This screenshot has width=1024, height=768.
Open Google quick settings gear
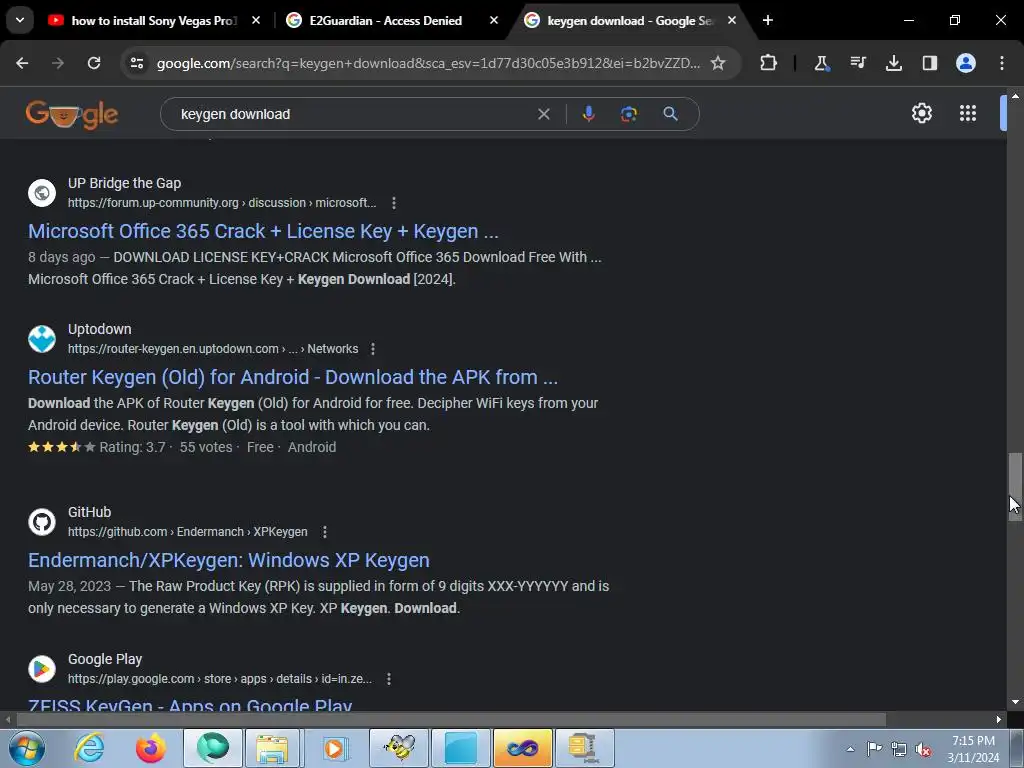[921, 113]
